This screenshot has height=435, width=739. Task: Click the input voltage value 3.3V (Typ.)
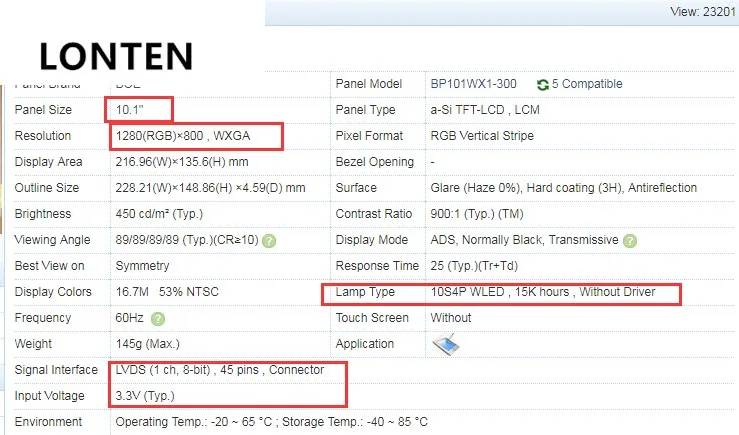click(145, 396)
